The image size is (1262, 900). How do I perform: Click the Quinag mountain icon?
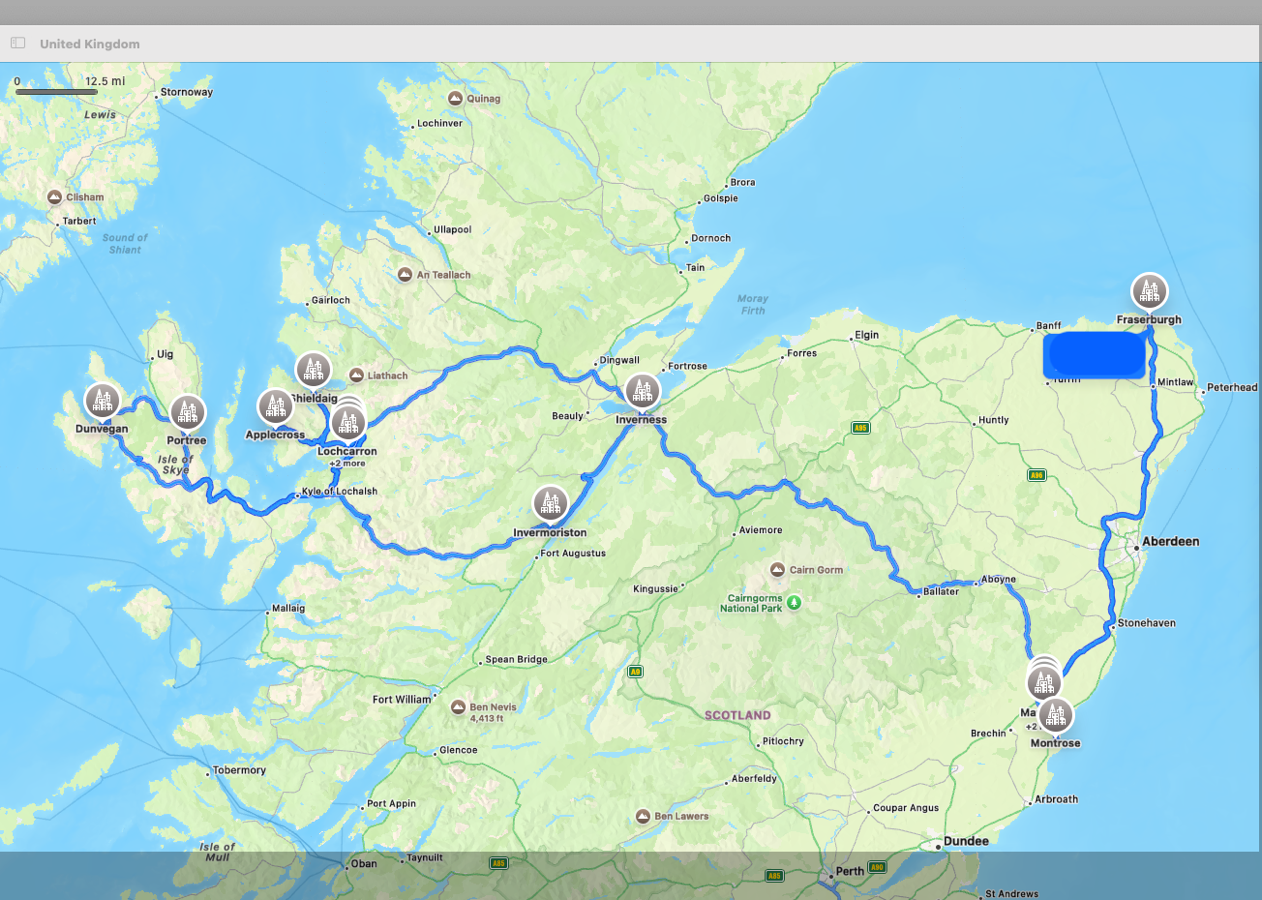tap(456, 98)
